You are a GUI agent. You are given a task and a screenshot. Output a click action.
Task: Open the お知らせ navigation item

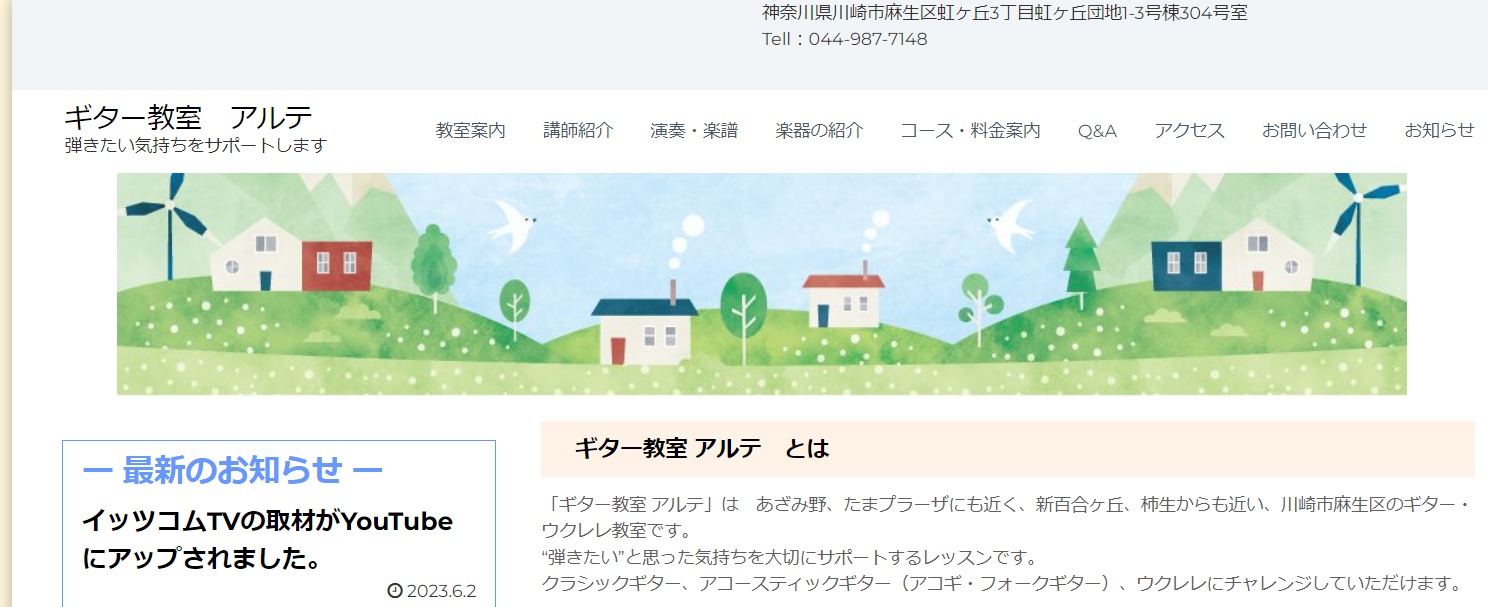click(x=1439, y=130)
